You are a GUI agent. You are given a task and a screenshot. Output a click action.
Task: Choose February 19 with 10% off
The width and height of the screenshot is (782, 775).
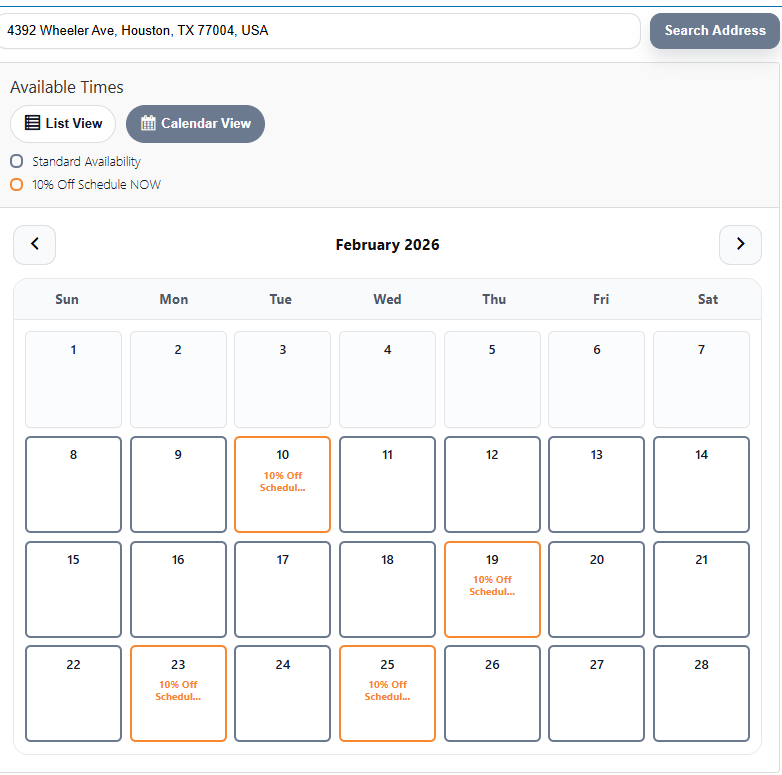(492, 589)
